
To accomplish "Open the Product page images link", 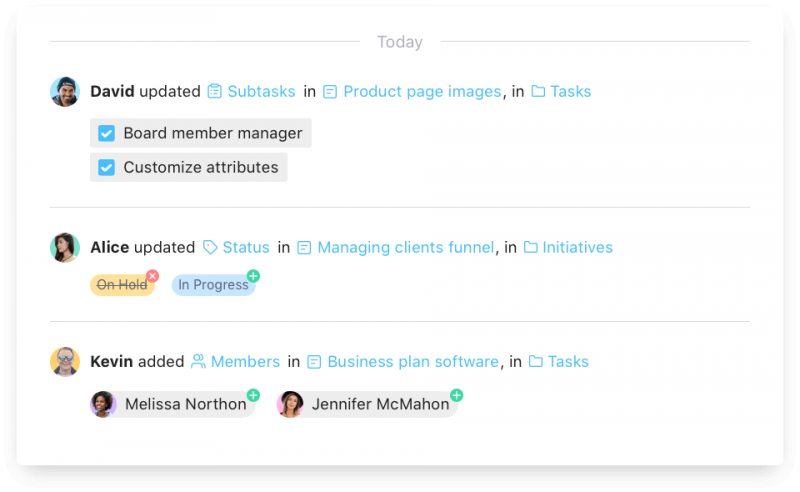I will tap(421, 91).
